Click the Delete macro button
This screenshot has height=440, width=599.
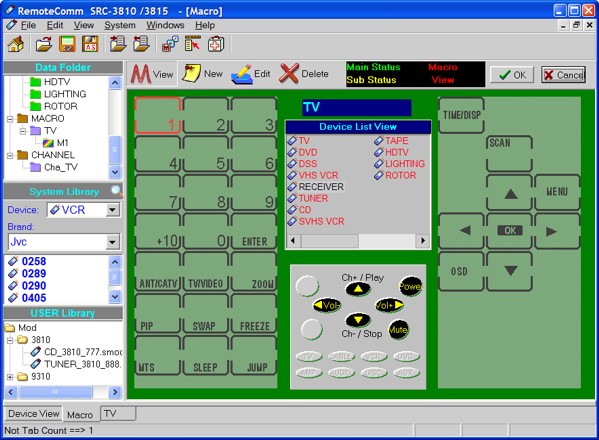(x=304, y=73)
